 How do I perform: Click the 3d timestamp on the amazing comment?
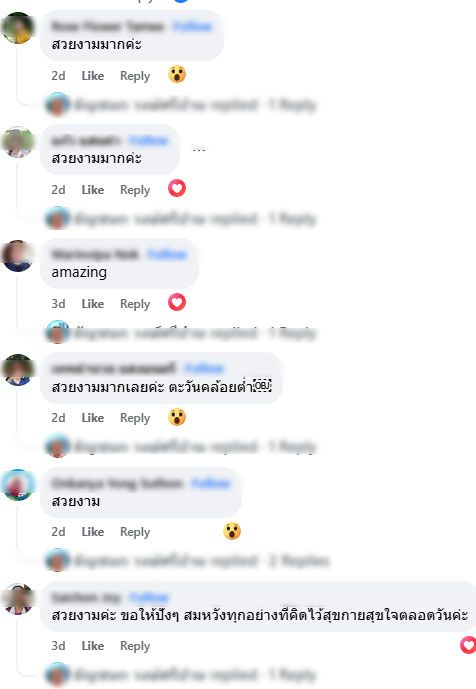click(x=58, y=304)
